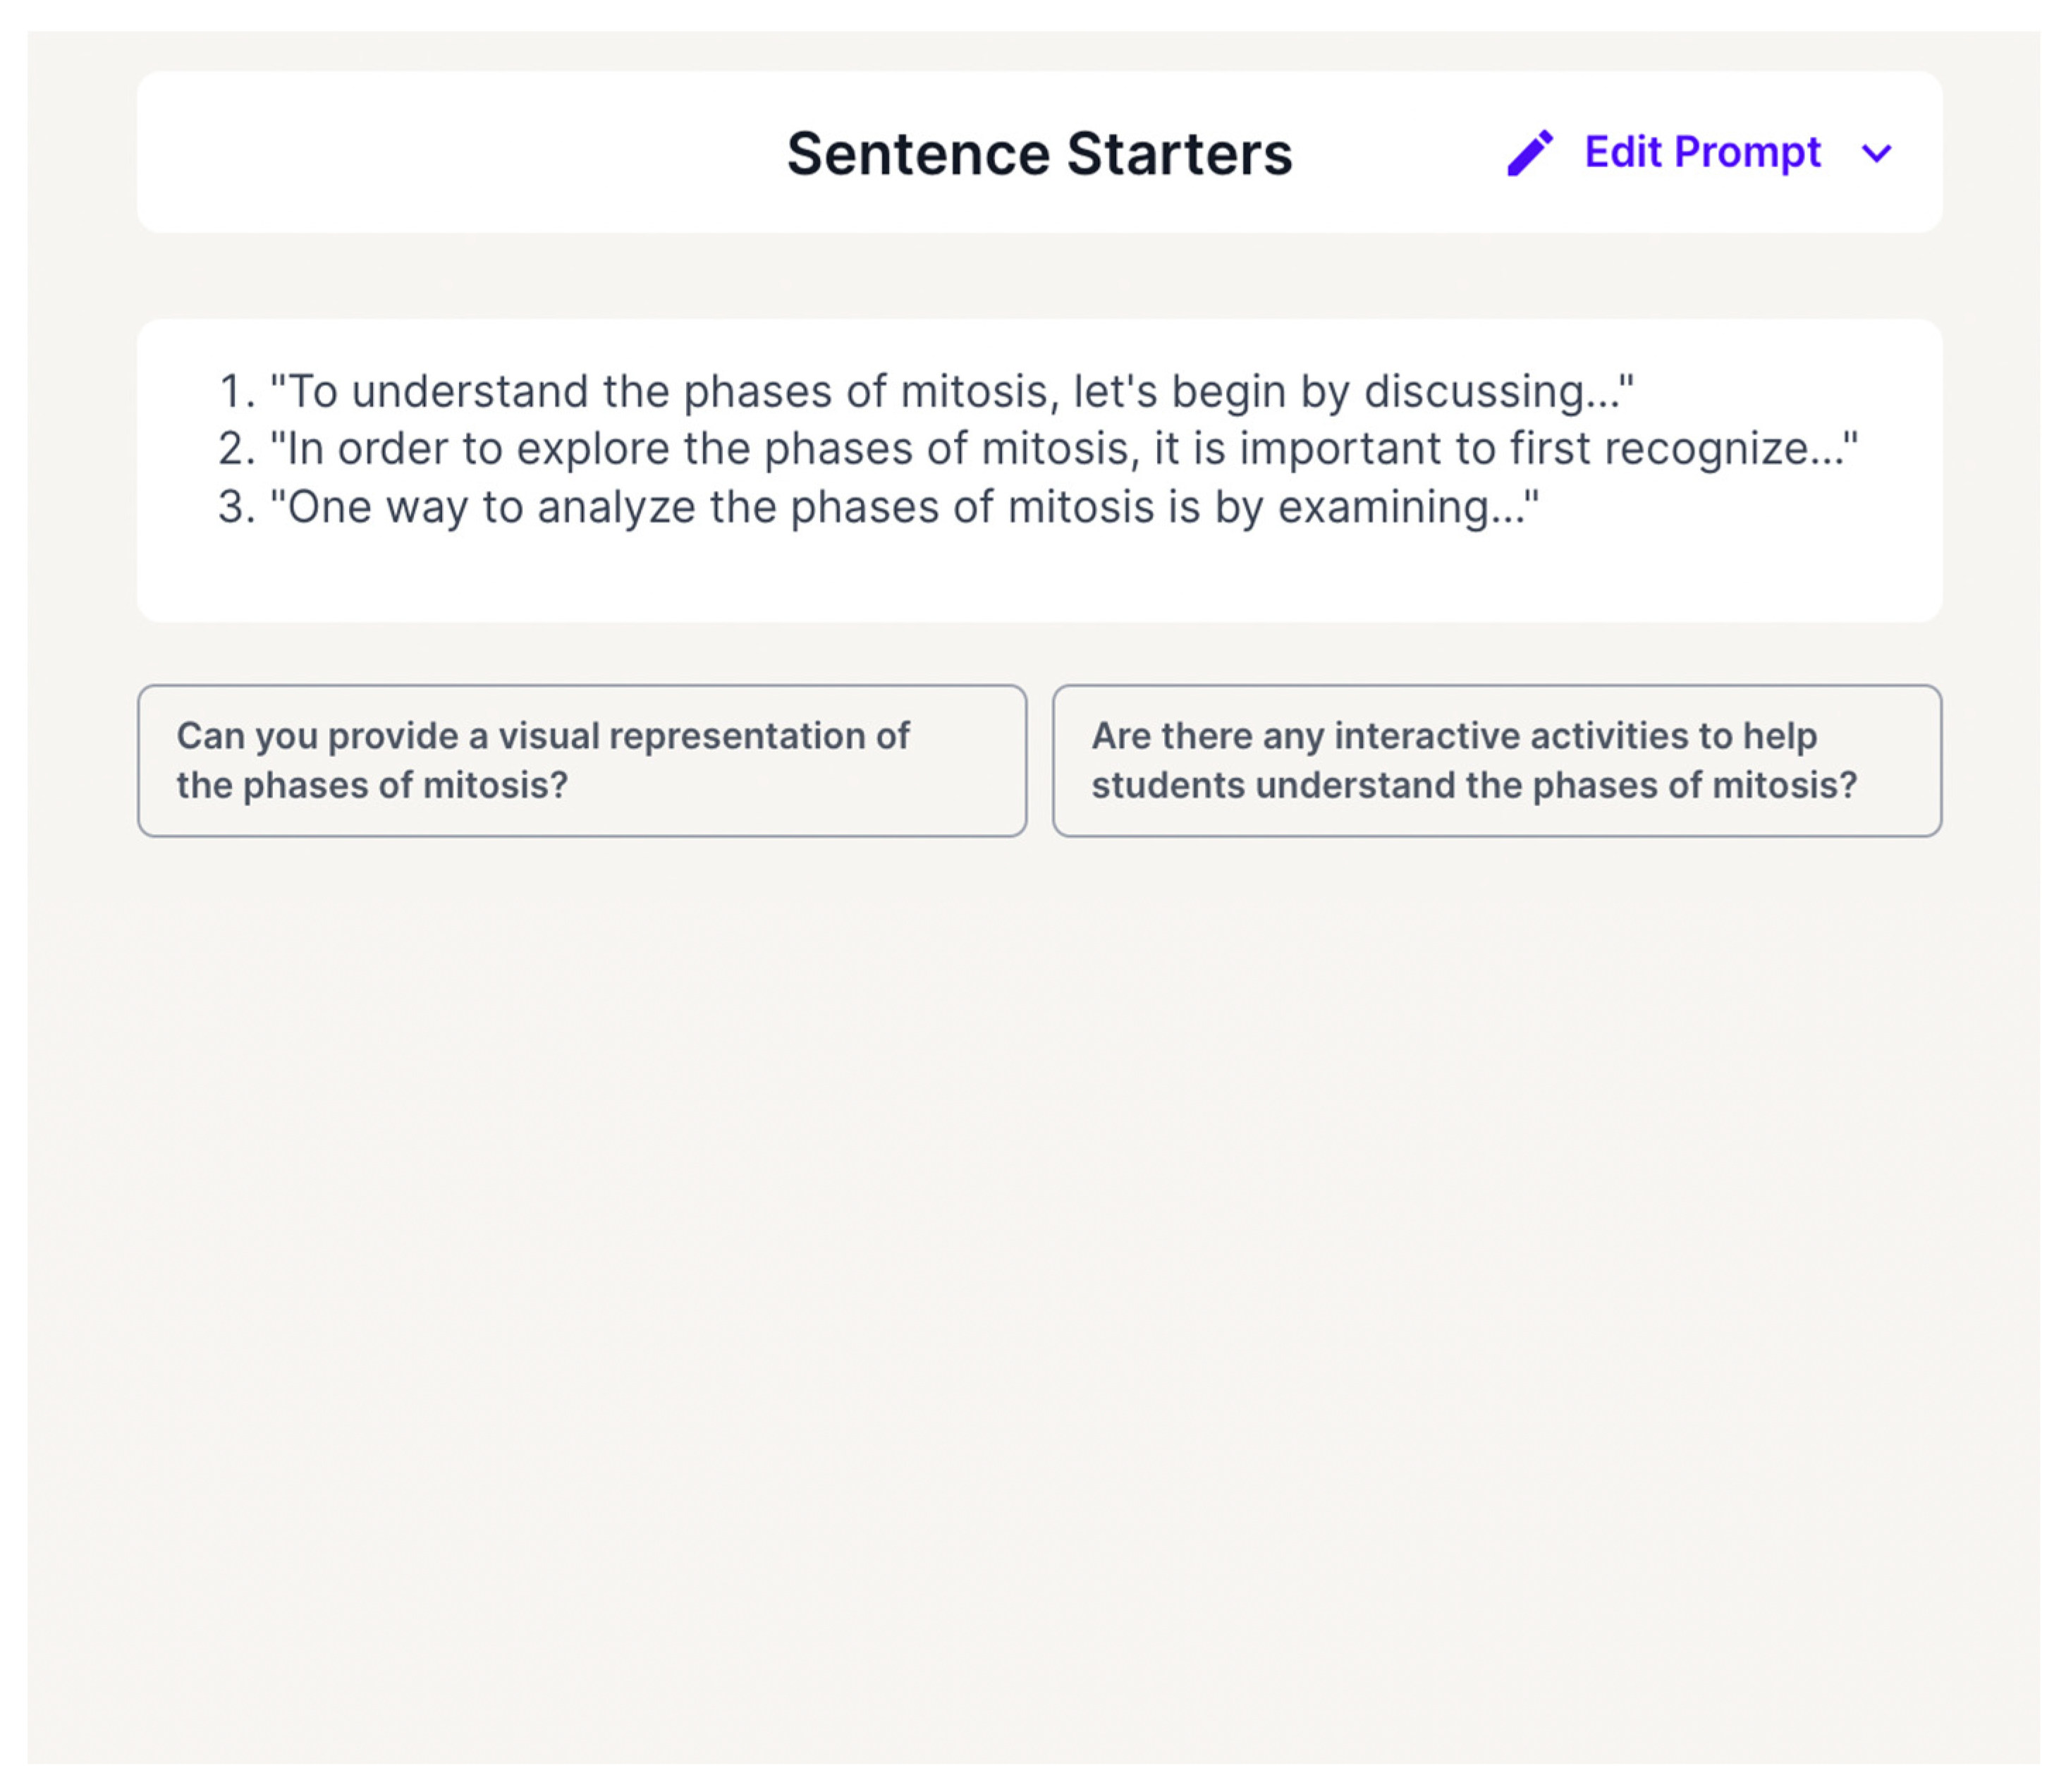Screen dimensions: 2066x1792
Task: Click the "To understand the phases" sentence starter
Action: 950,391
